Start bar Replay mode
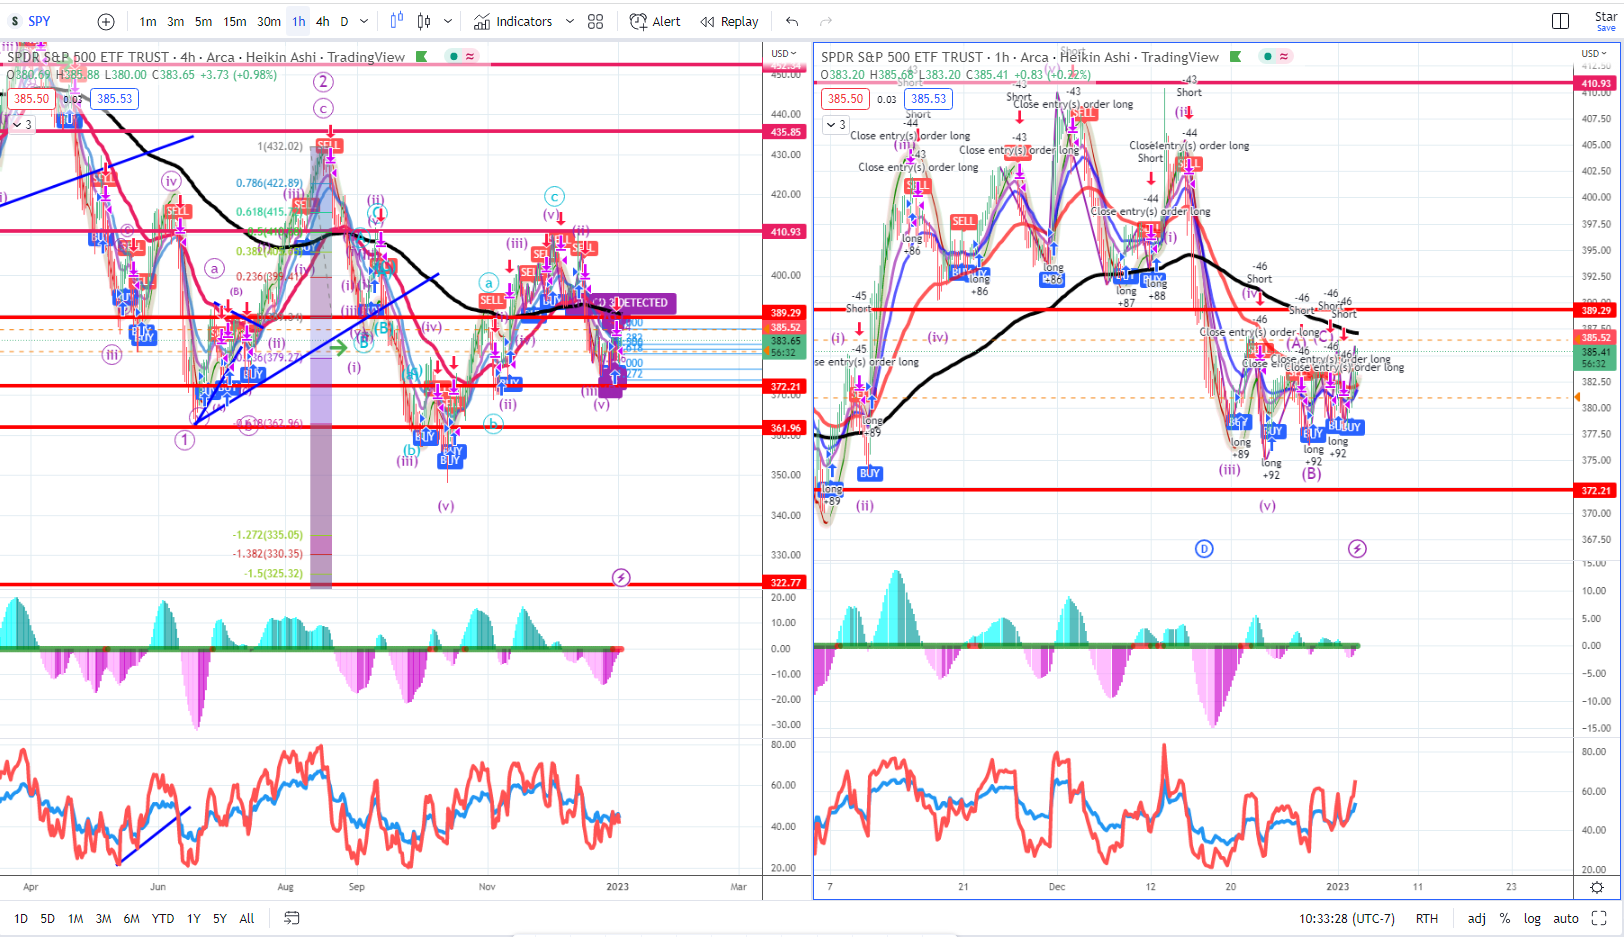 click(x=729, y=21)
